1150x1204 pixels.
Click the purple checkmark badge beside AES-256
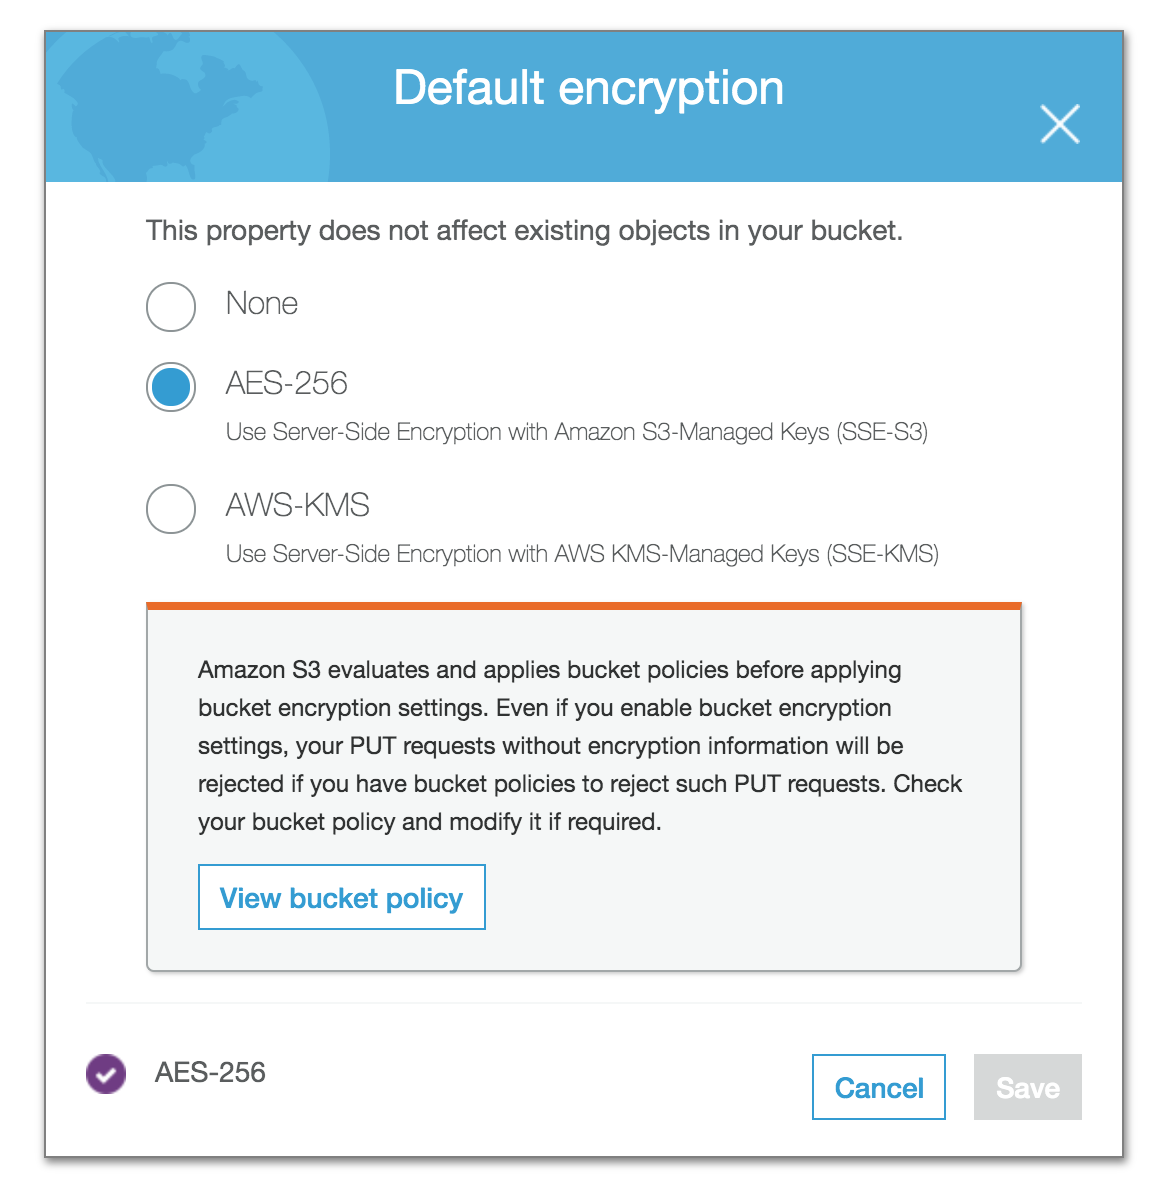105,1074
